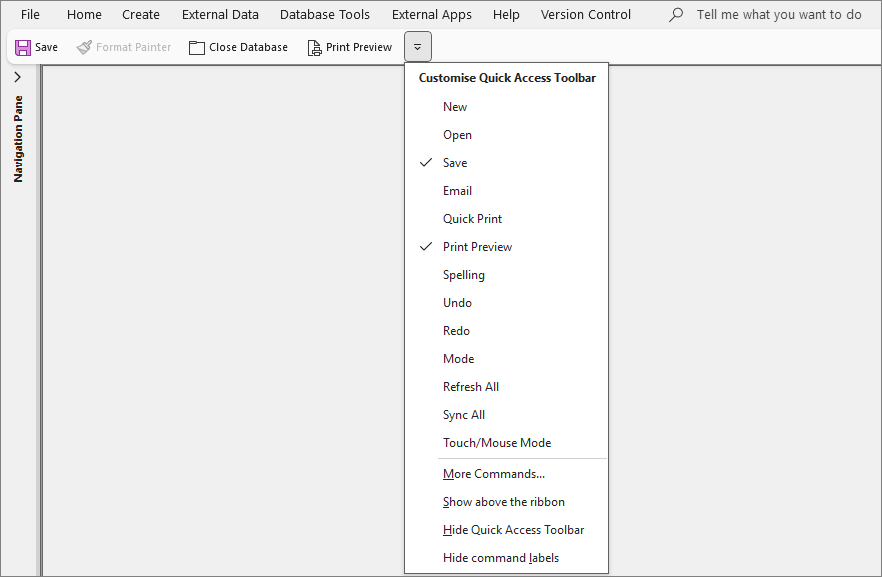This screenshot has height=577, width=882.
Task: Uncheck Save in the customise menu
Action: [x=506, y=163]
